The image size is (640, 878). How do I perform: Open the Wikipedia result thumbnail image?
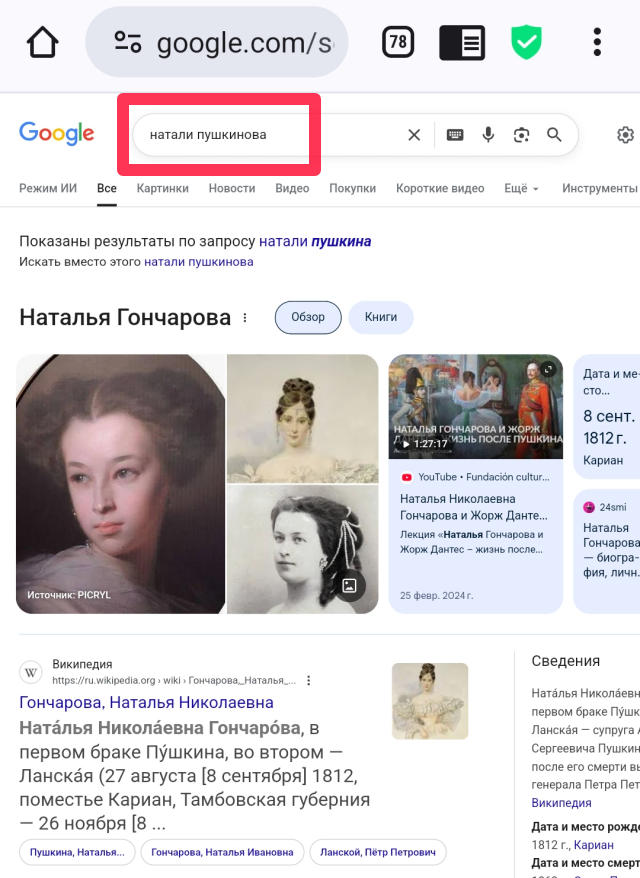pos(430,701)
